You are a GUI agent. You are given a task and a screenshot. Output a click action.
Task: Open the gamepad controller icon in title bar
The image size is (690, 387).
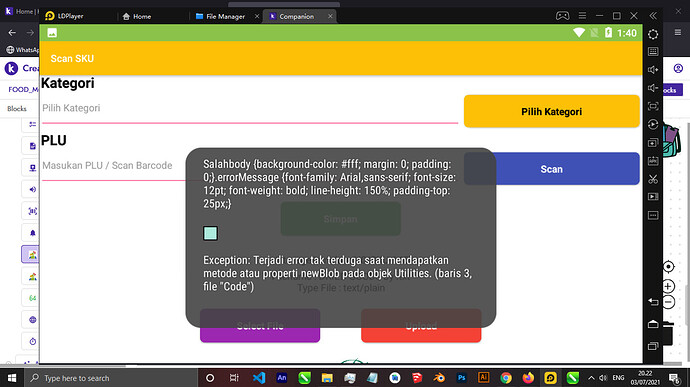(562, 16)
